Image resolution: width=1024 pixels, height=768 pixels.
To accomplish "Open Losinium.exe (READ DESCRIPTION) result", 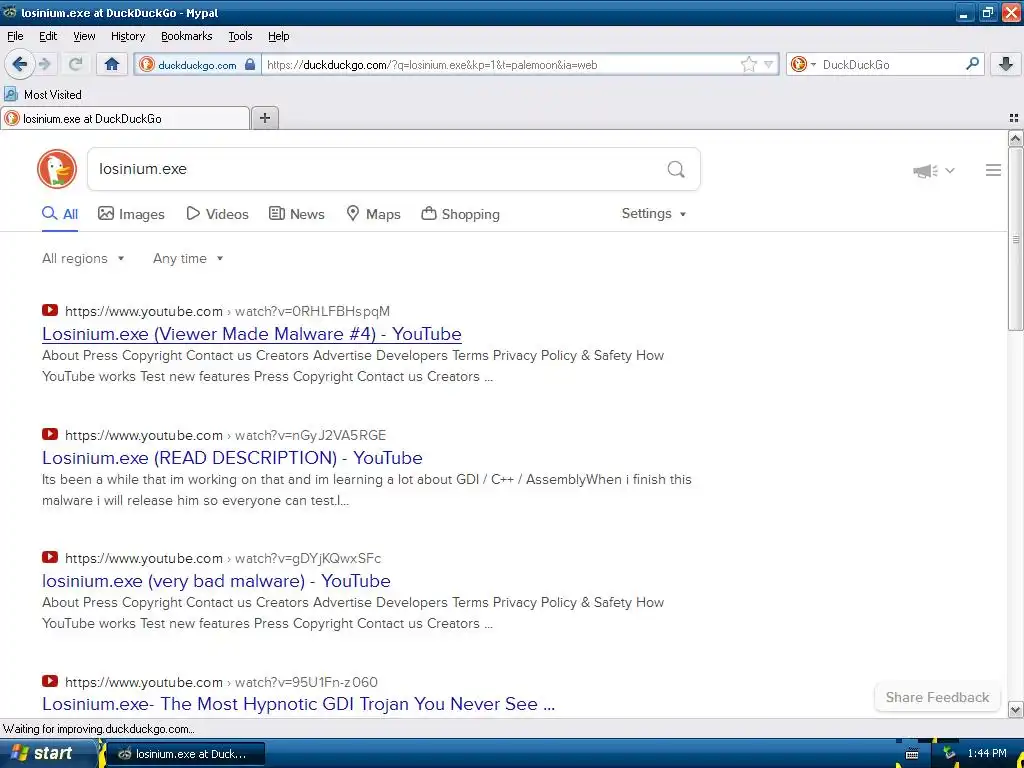I will click(232, 458).
